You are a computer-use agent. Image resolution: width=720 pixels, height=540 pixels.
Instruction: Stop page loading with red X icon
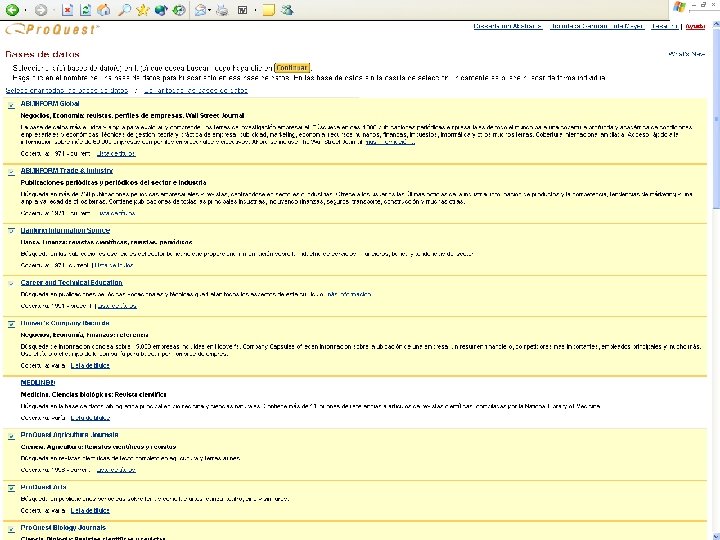(68, 10)
